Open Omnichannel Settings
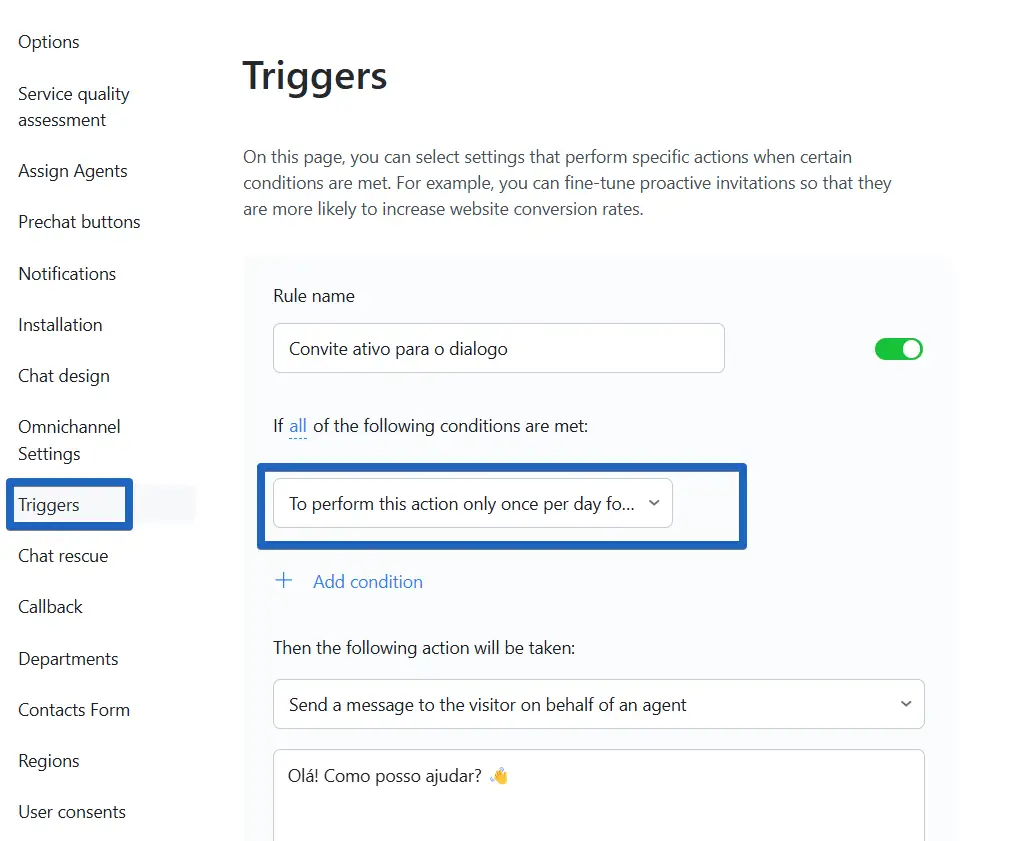Image resolution: width=1017 pixels, height=841 pixels. 69,440
